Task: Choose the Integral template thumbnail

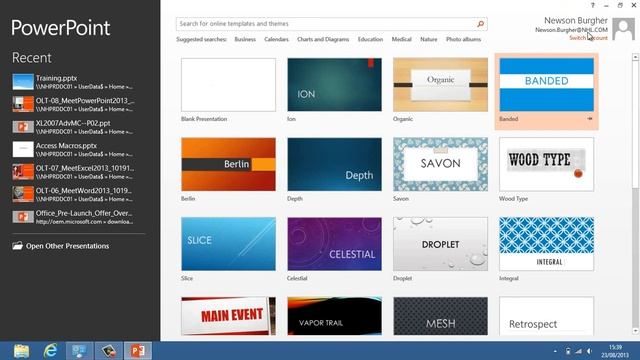Action: (x=547, y=244)
